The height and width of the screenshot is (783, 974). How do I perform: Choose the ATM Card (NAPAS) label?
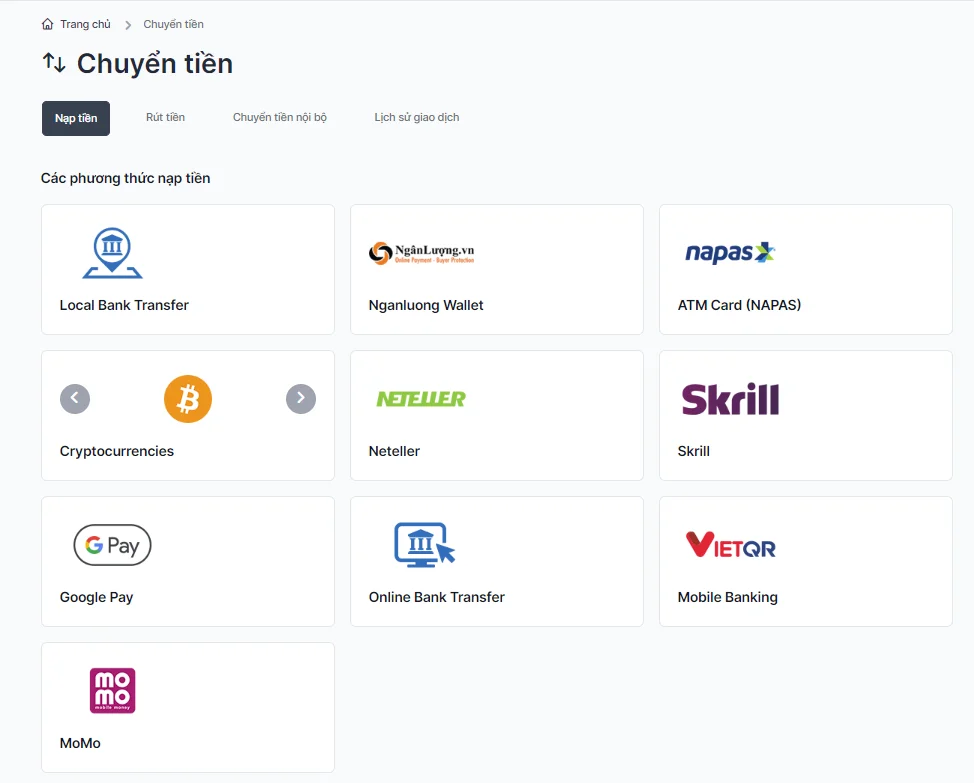[x=739, y=305]
